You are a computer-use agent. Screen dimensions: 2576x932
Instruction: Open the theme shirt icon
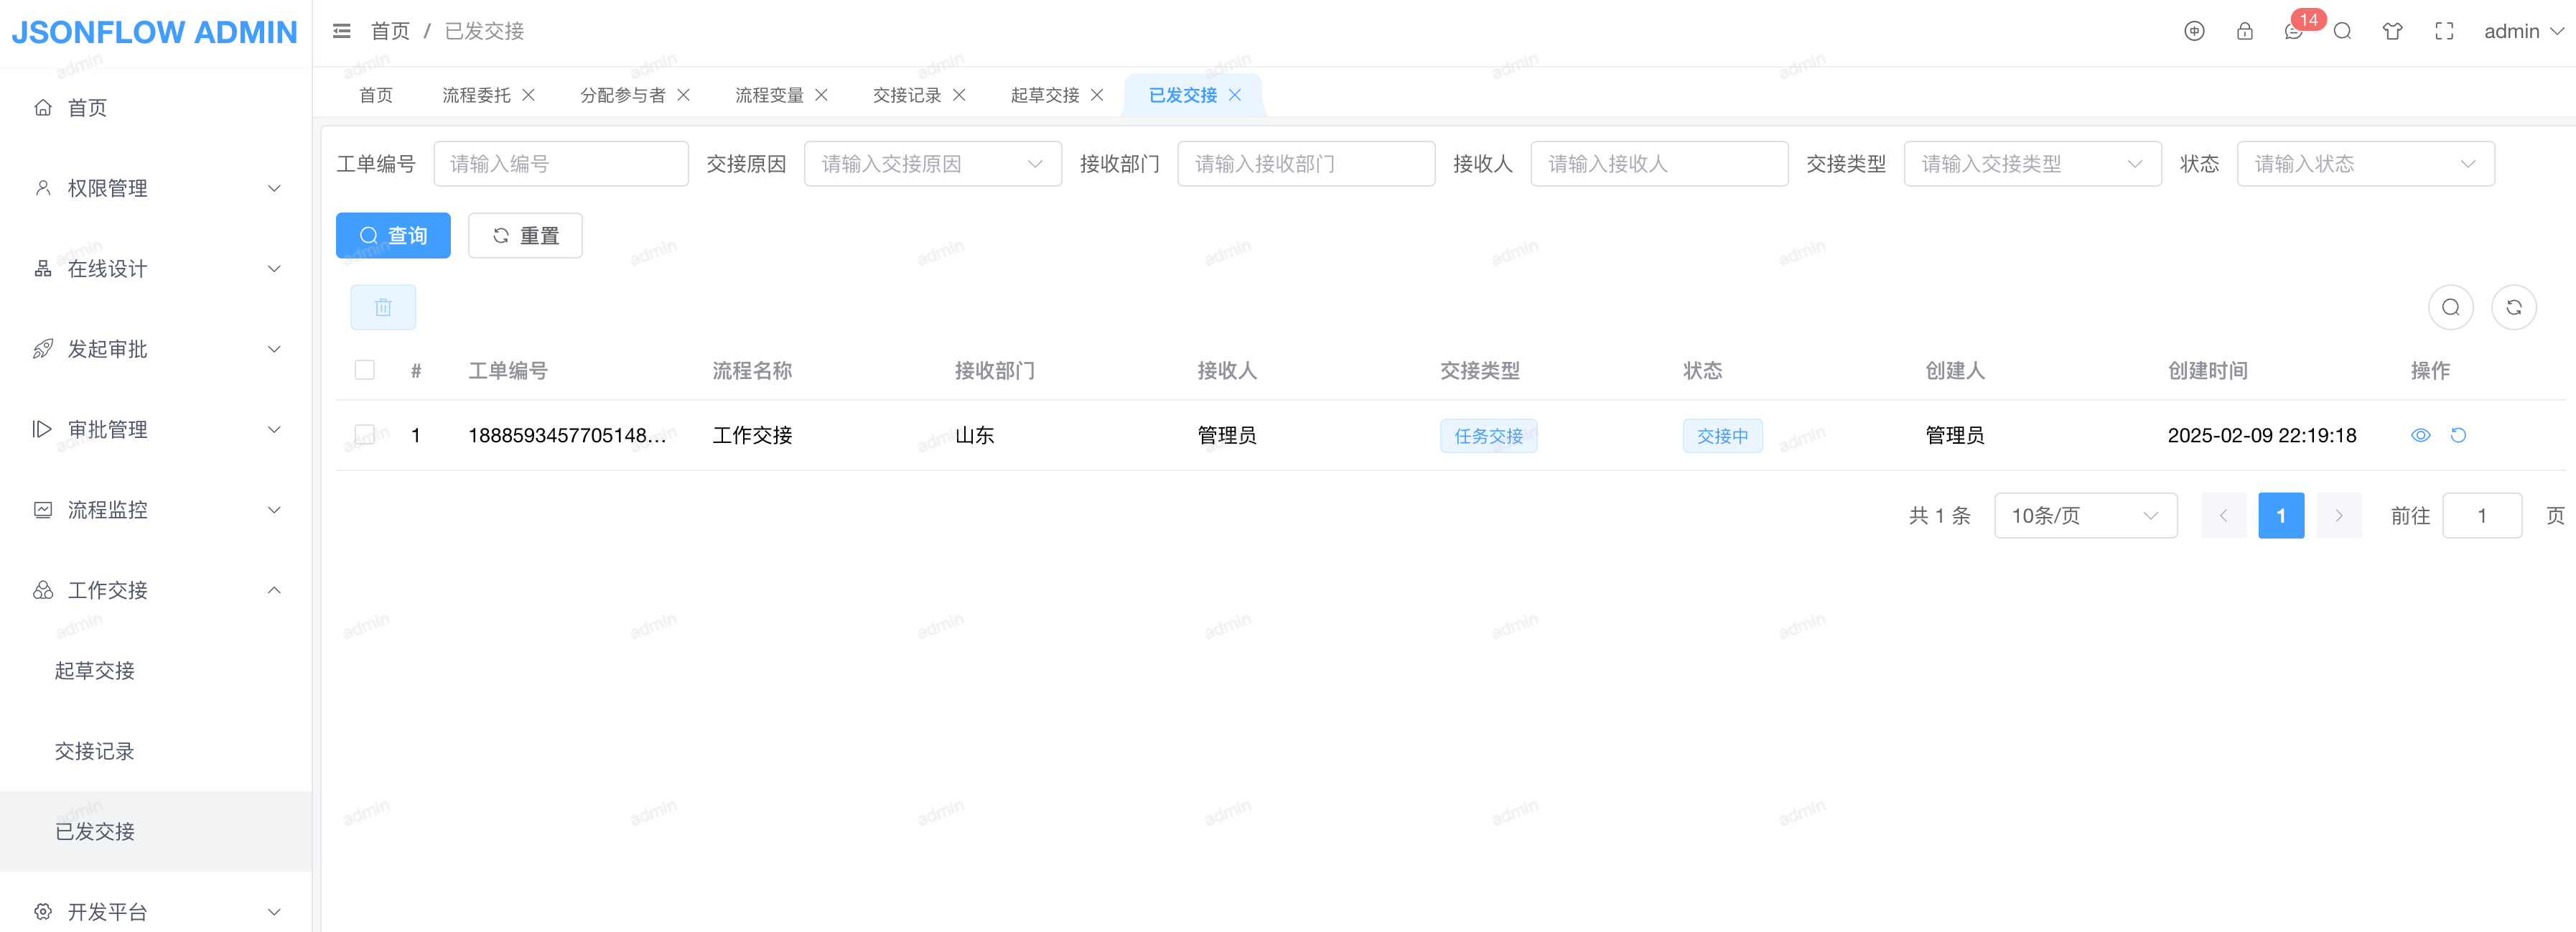coord(2392,31)
